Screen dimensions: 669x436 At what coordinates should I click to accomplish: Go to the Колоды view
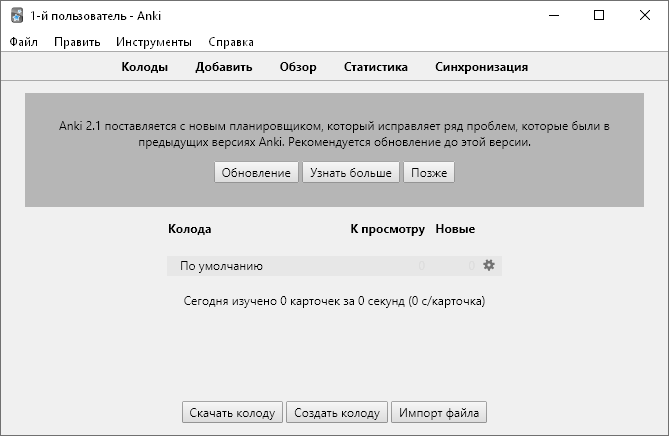point(144,67)
